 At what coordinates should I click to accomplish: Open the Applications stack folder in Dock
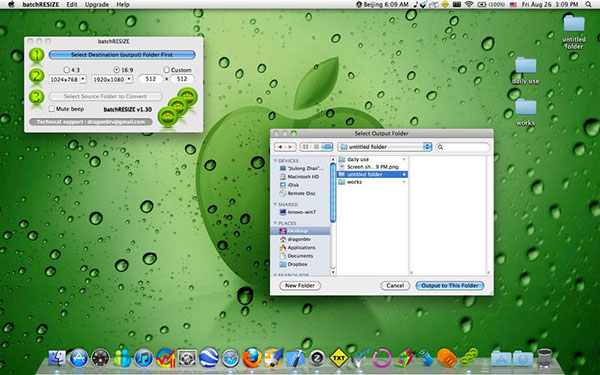pos(501,359)
